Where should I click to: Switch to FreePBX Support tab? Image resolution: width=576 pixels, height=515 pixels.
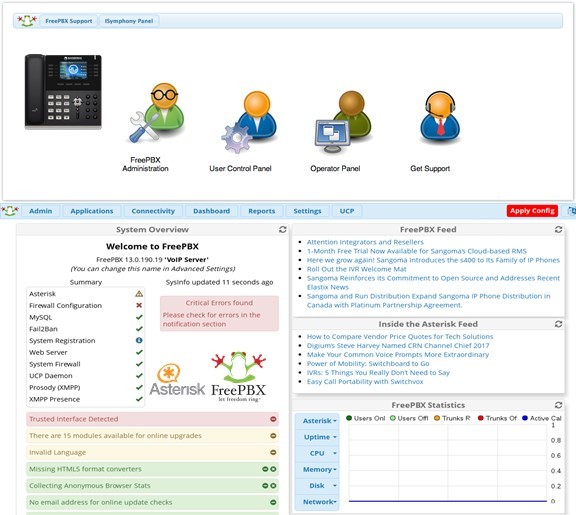click(69, 21)
